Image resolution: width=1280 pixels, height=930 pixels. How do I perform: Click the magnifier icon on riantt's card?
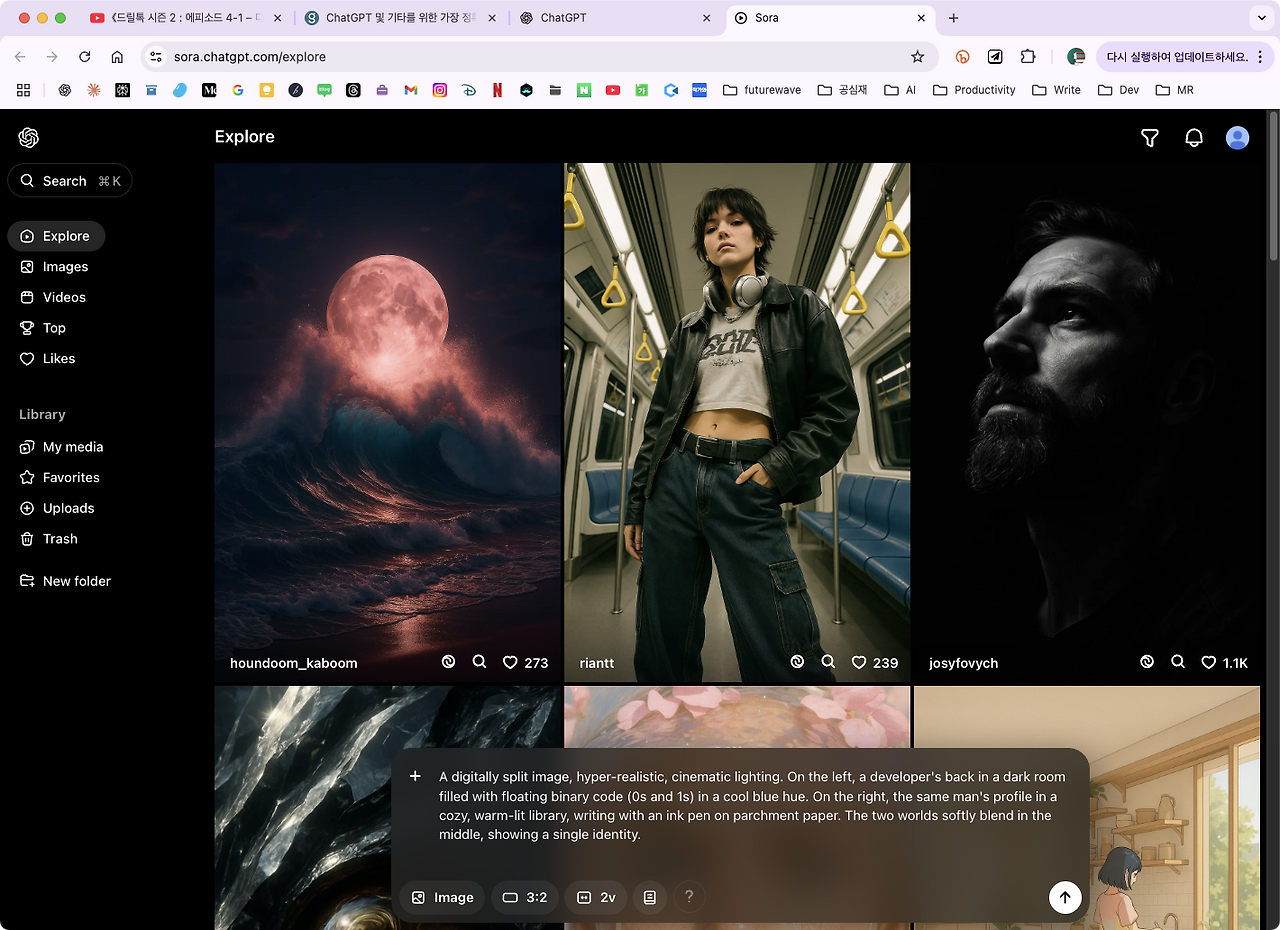[x=828, y=662]
